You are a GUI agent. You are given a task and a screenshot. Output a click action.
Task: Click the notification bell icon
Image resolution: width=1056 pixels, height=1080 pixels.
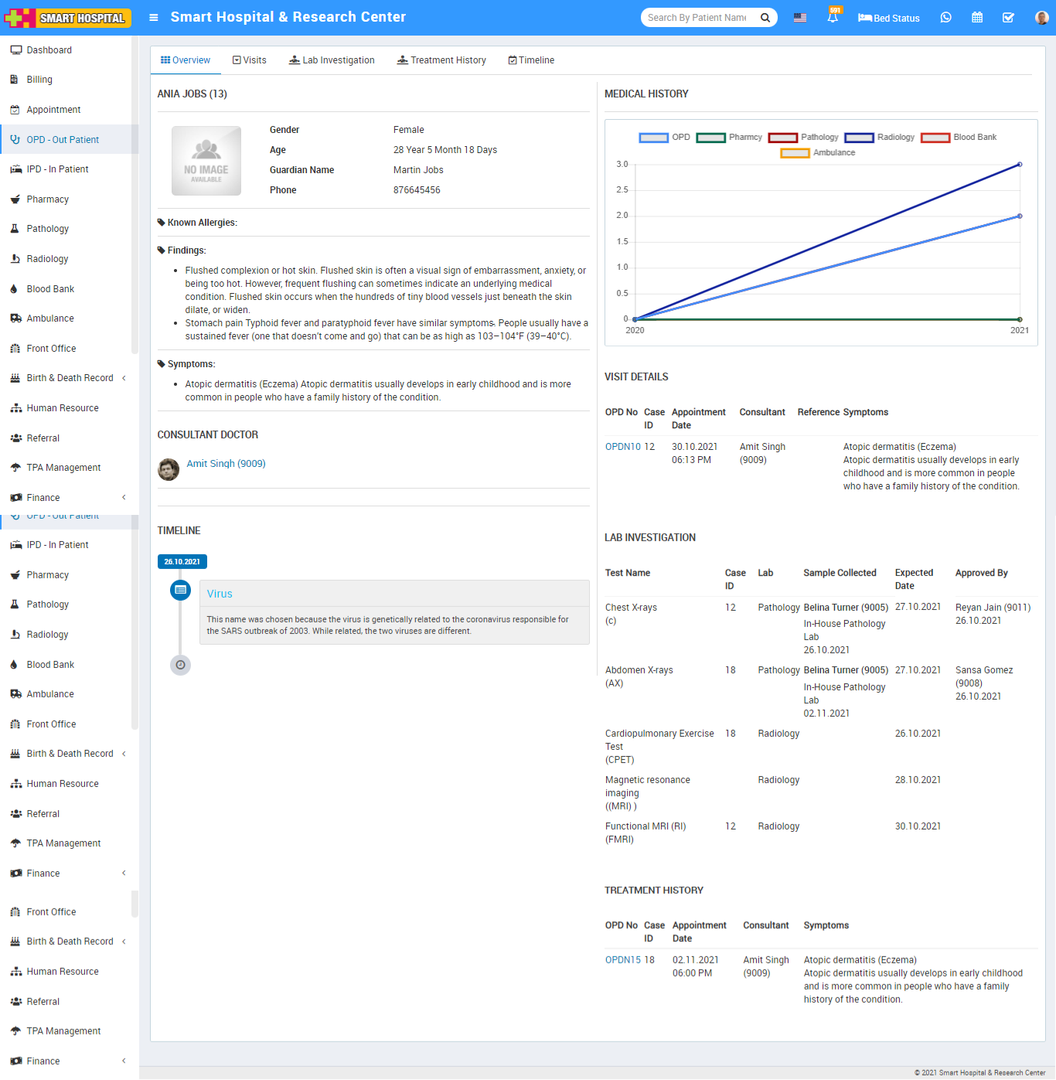click(832, 18)
